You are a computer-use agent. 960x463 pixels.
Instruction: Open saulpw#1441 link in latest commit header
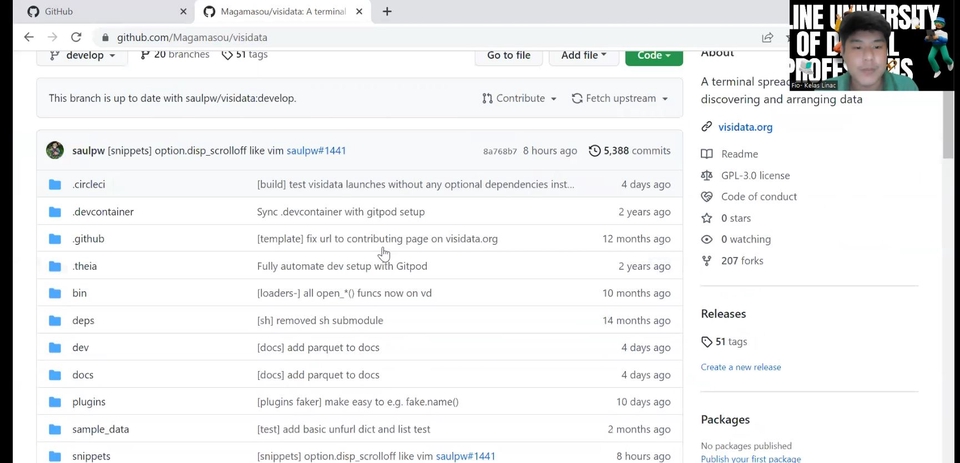point(316,151)
